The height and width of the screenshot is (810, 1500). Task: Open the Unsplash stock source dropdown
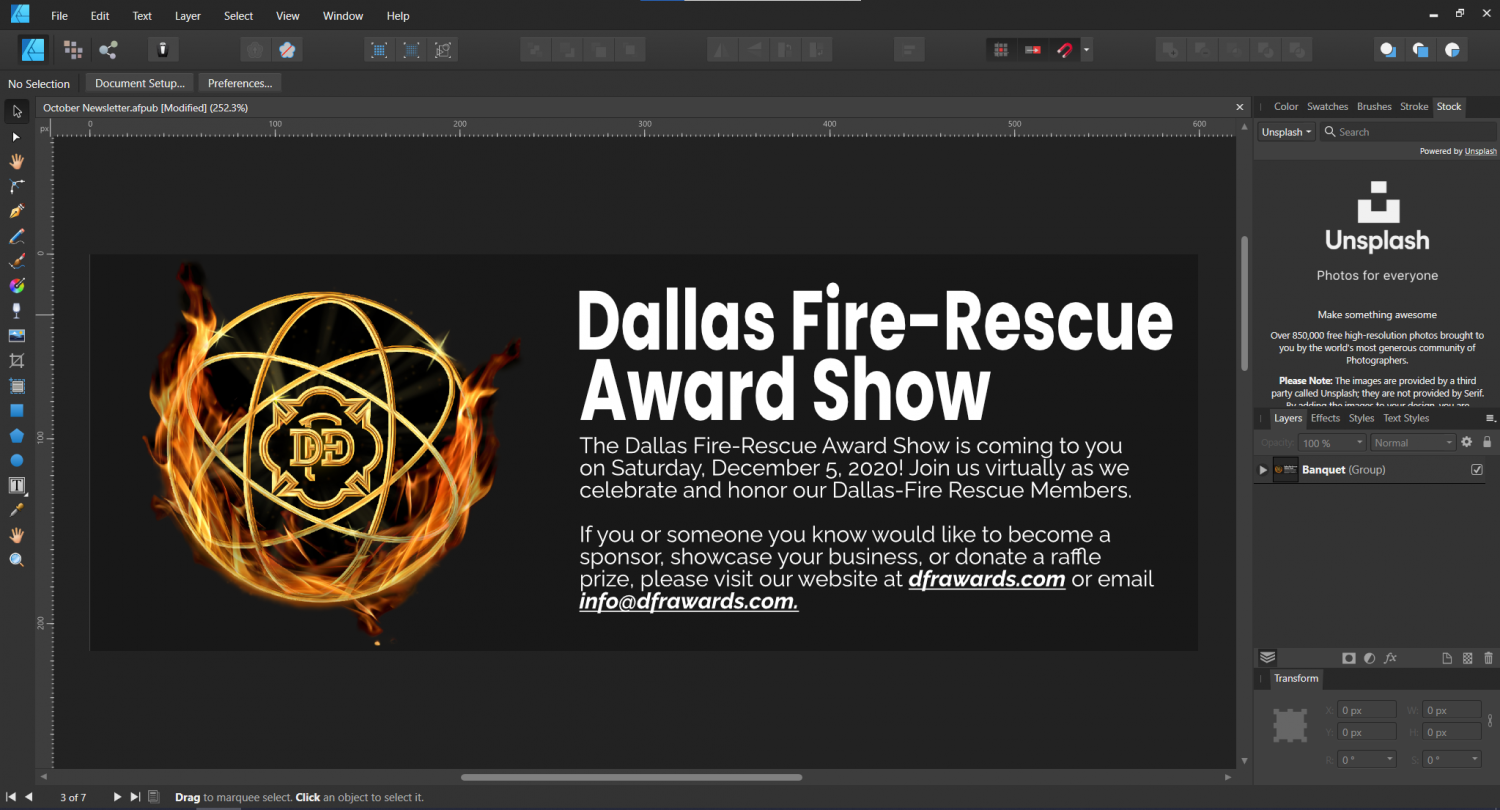tap(1286, 132)
